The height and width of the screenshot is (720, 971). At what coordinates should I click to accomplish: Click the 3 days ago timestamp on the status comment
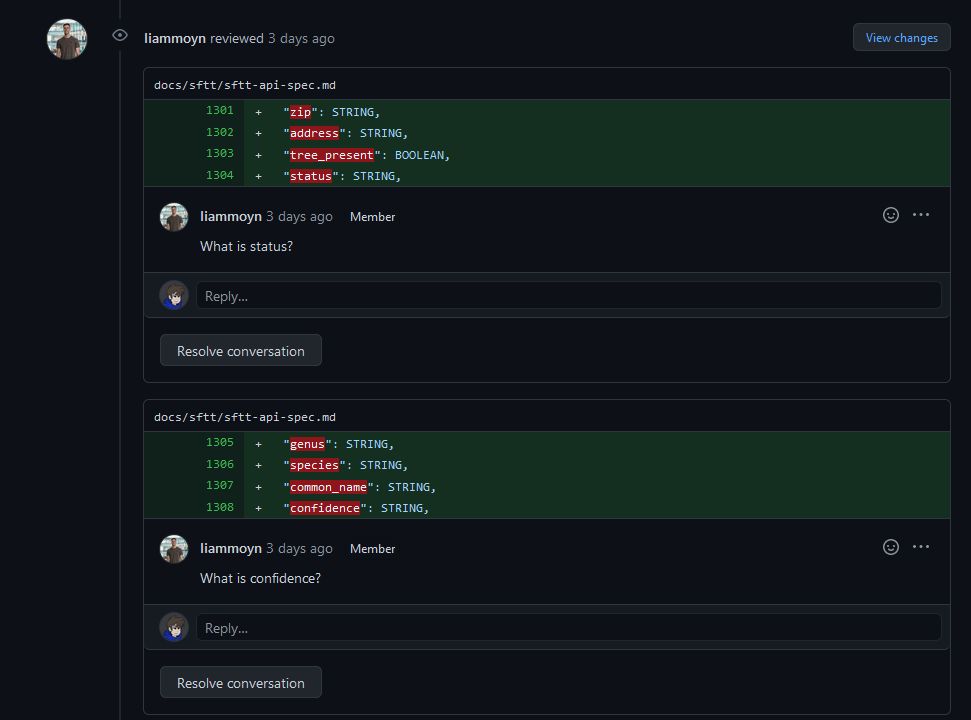pyautogui.click(x=298, y=216)
